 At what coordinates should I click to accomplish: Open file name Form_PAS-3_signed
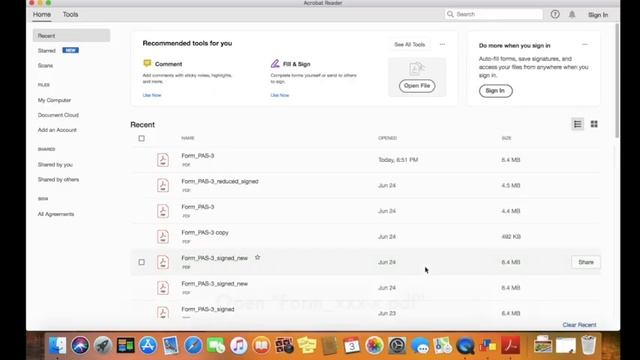208,309
